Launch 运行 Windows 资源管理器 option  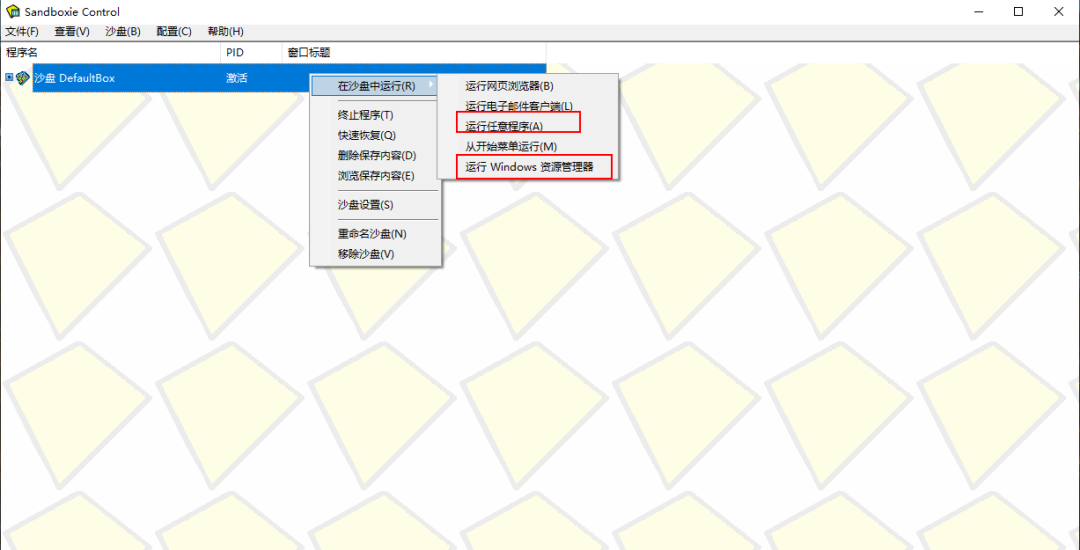[529, 167]
